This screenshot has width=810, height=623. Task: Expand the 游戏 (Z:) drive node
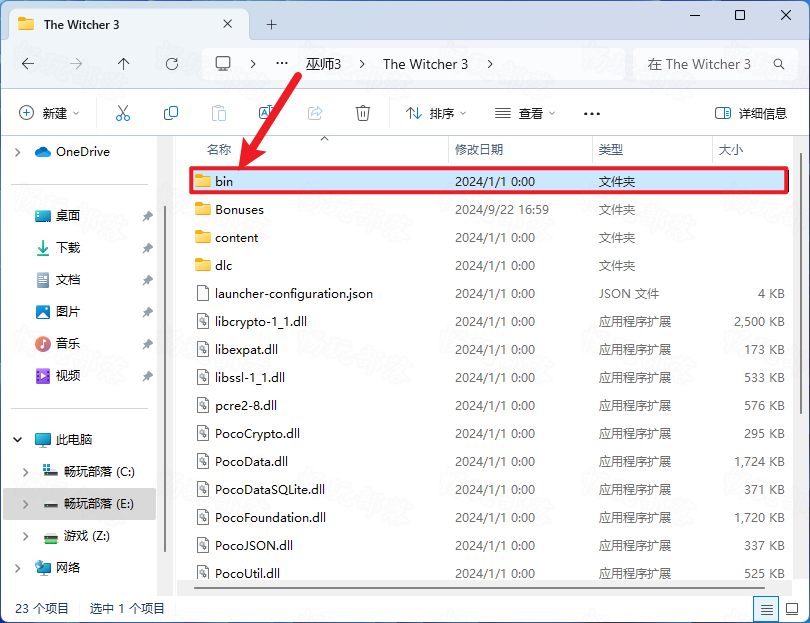click(25, 536)
